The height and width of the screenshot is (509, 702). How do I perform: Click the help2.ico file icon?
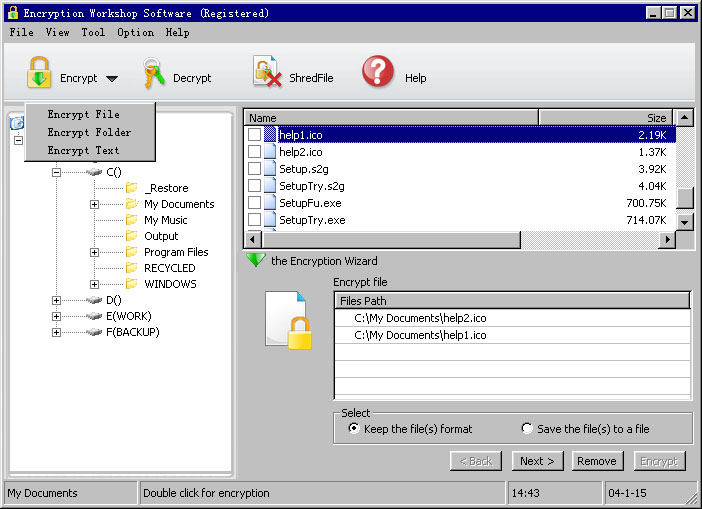tap(270, 152)
